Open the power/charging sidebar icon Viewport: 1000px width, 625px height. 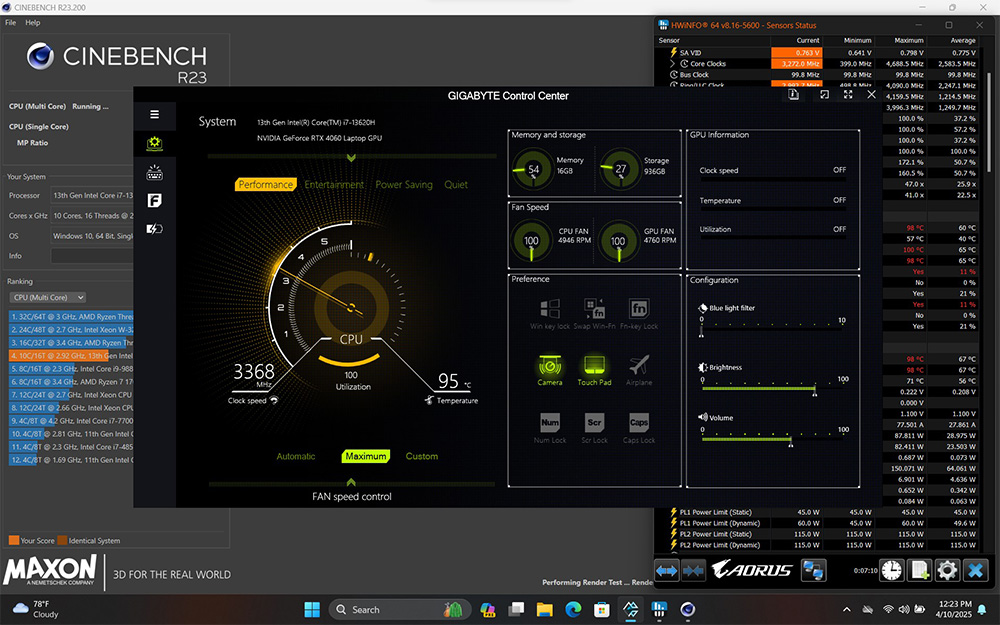[x=154, y=228]
